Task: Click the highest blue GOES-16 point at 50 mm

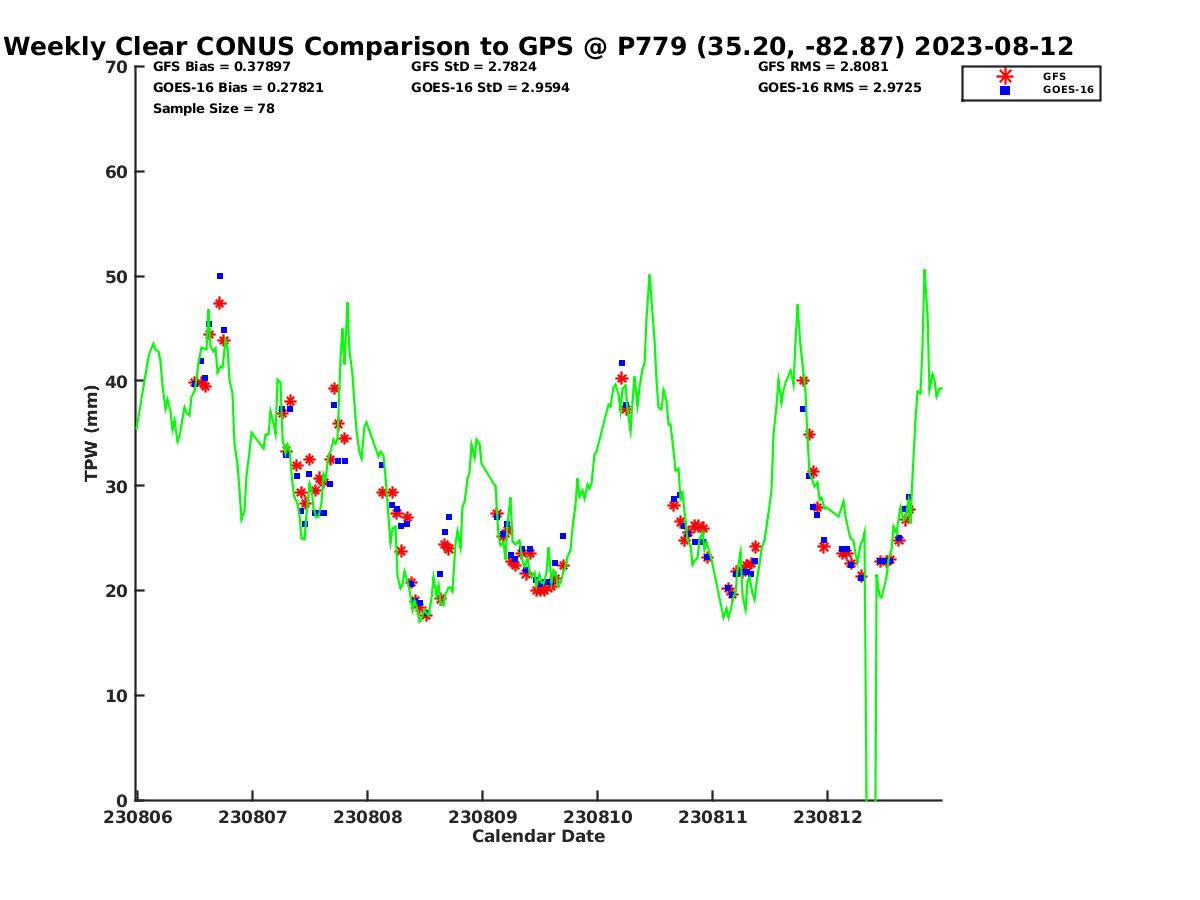Action: tap(220, 276)
